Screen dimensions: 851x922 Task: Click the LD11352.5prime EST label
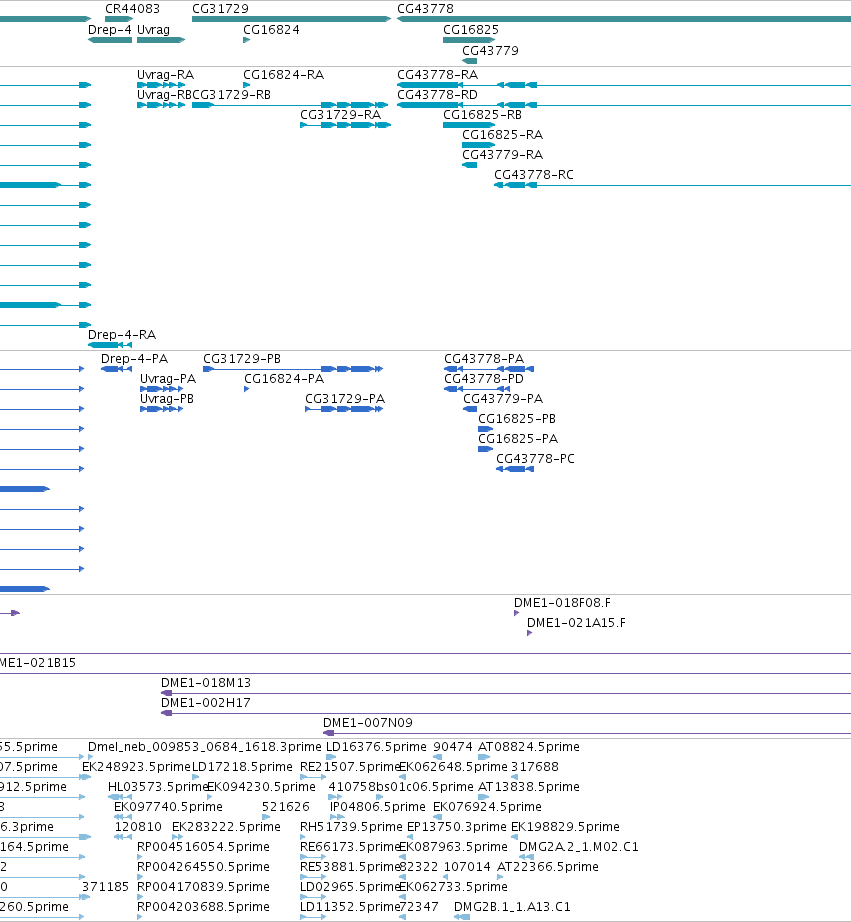click(x=350, y=907)
